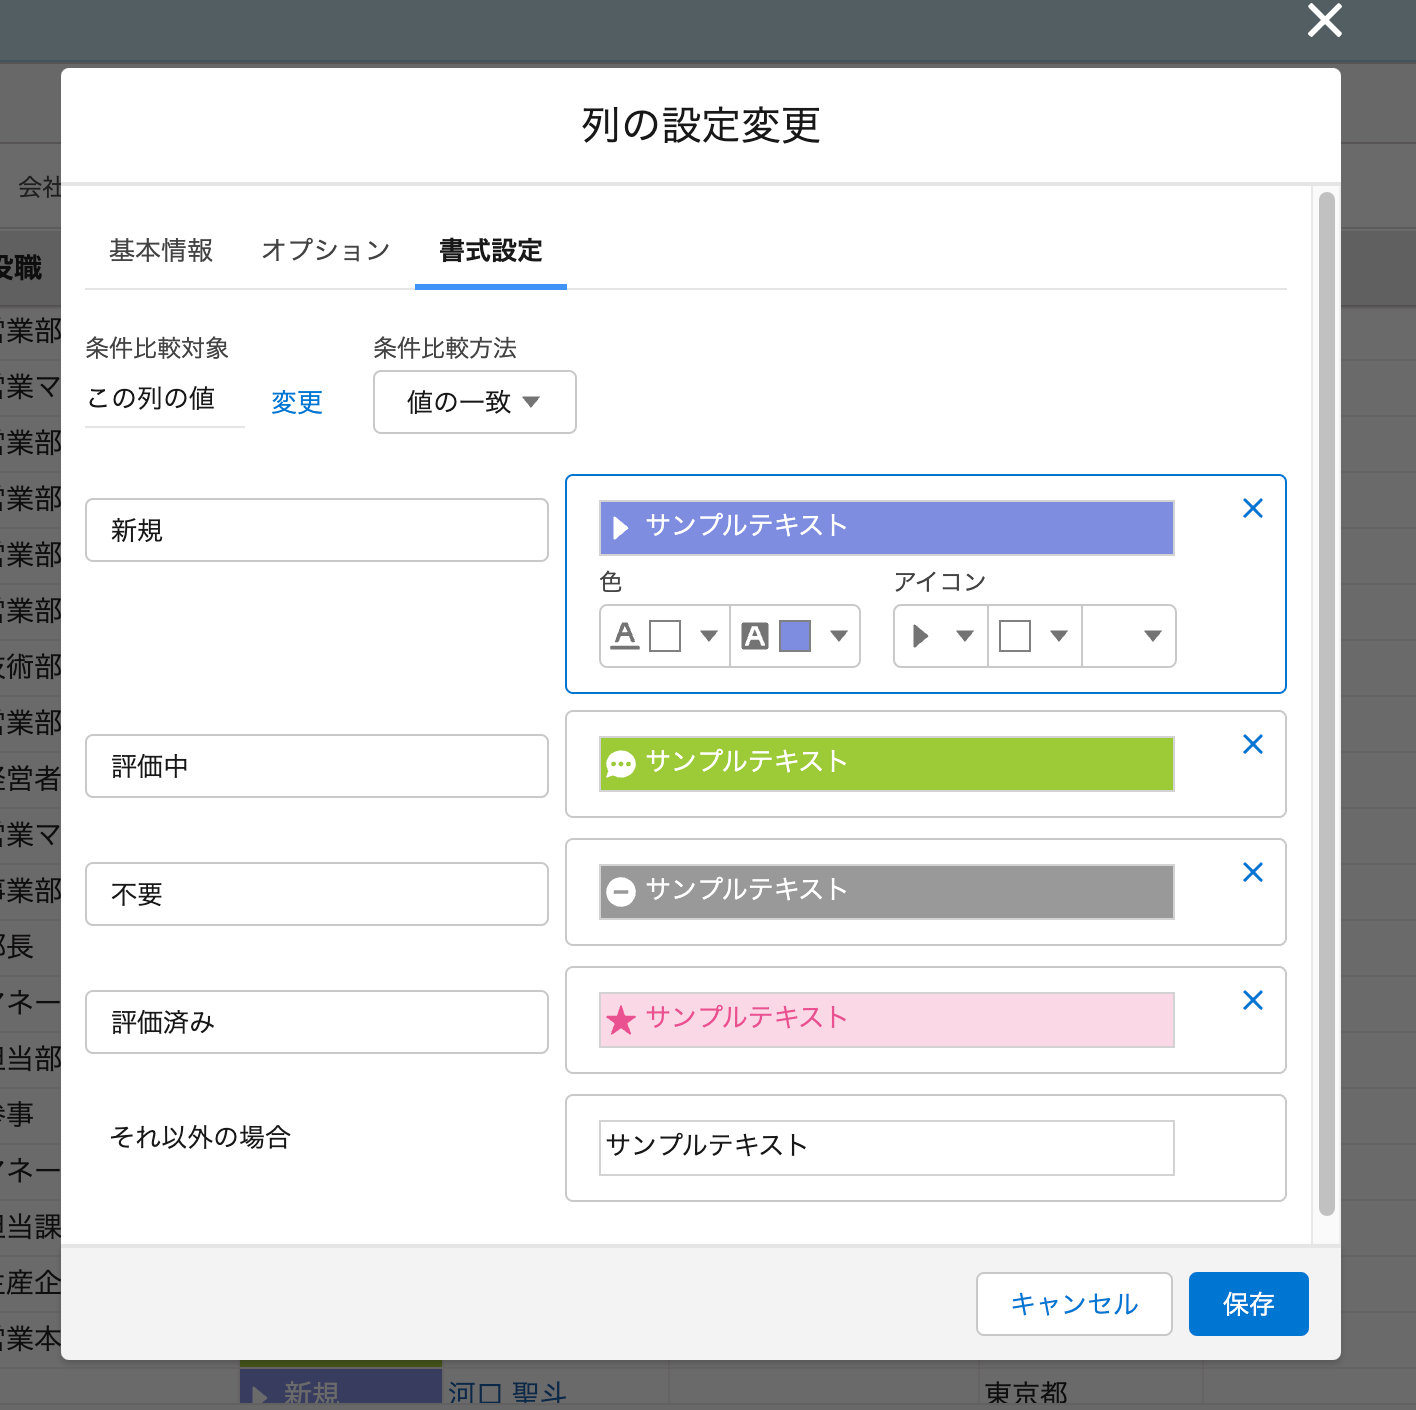Remove the 不要 format rule

click(x=1252, y=872)
